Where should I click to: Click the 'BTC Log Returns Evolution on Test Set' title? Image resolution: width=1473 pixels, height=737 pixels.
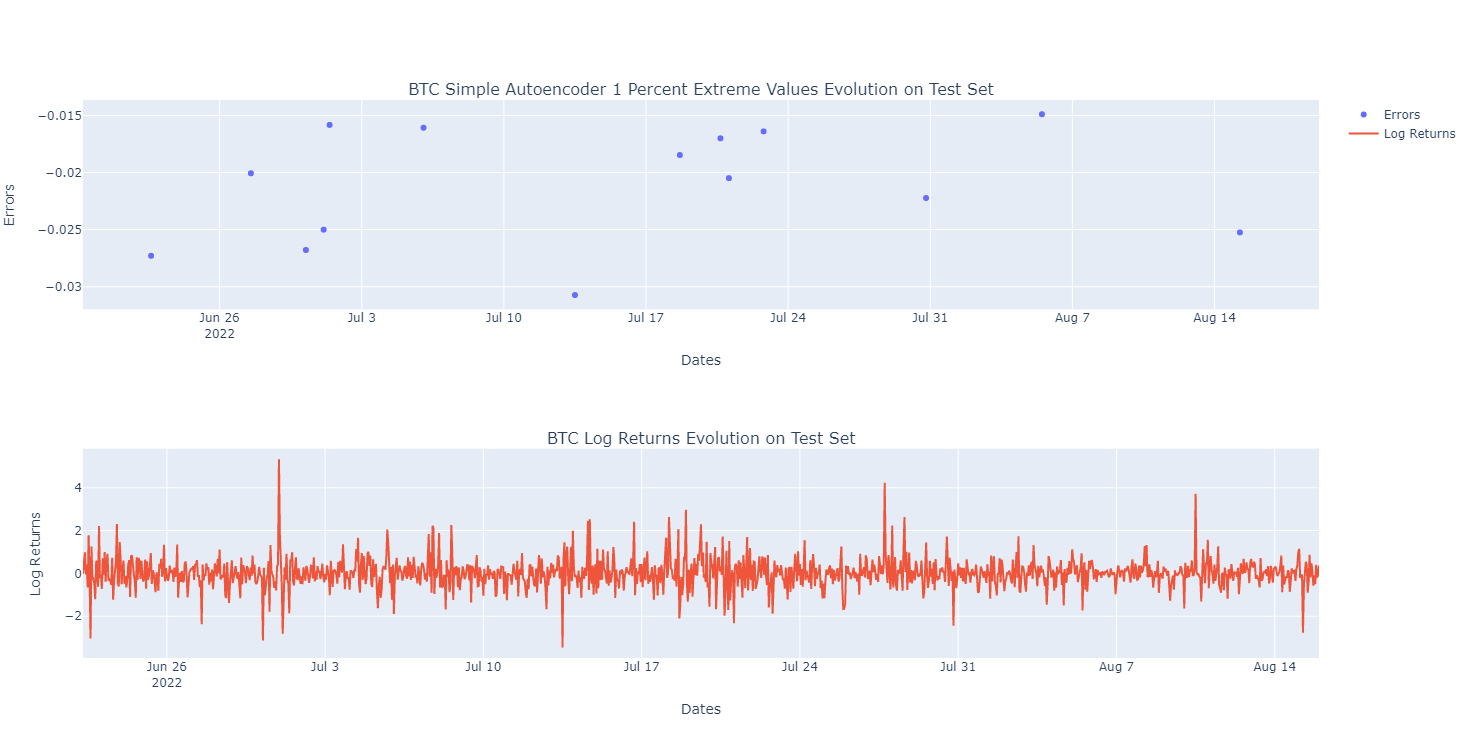701,438
